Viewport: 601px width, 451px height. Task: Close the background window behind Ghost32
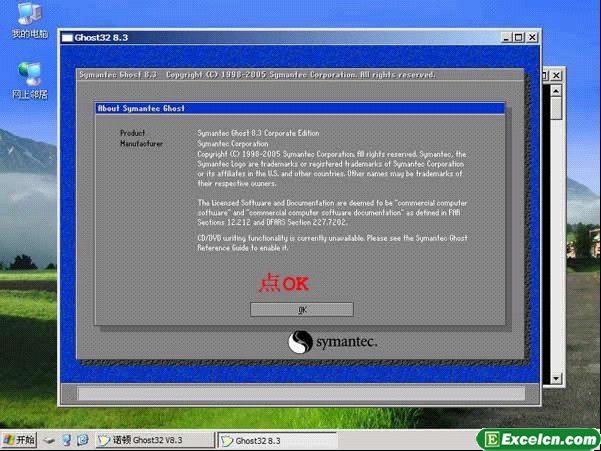(556, 75)
